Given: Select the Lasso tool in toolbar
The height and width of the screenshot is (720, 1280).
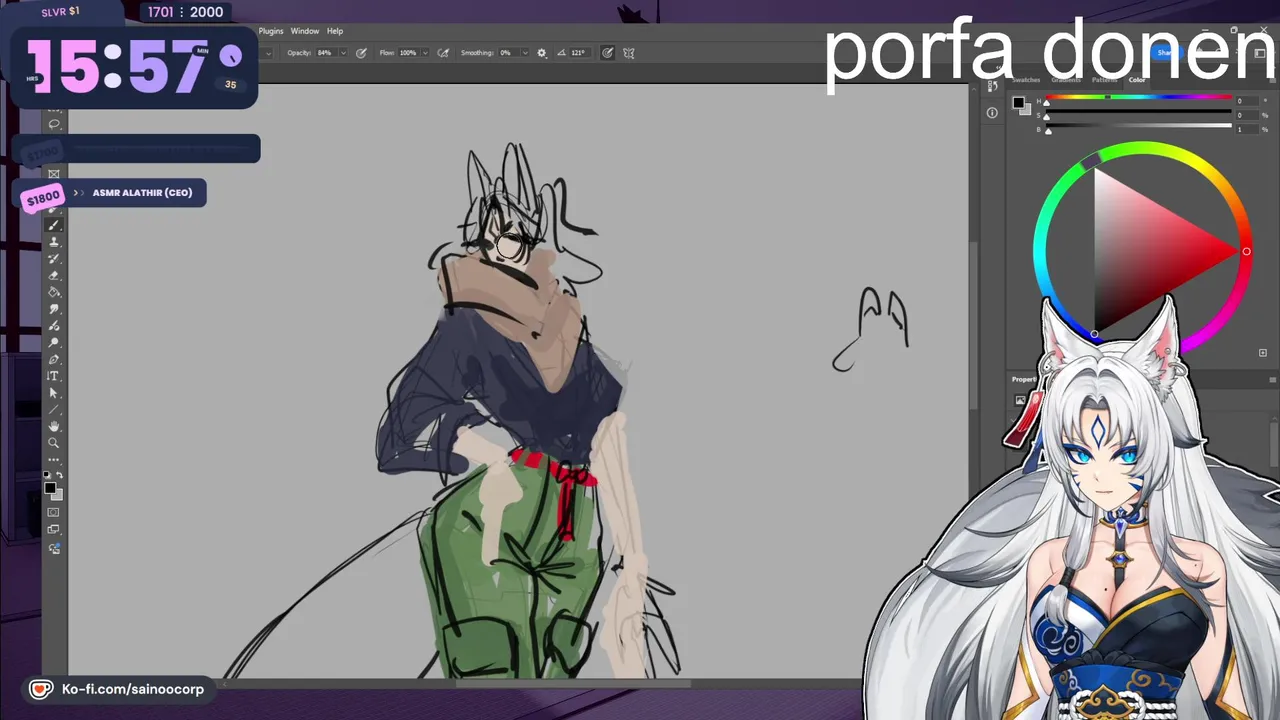Looking at the screenshot, I should click(x=54, y=124).
